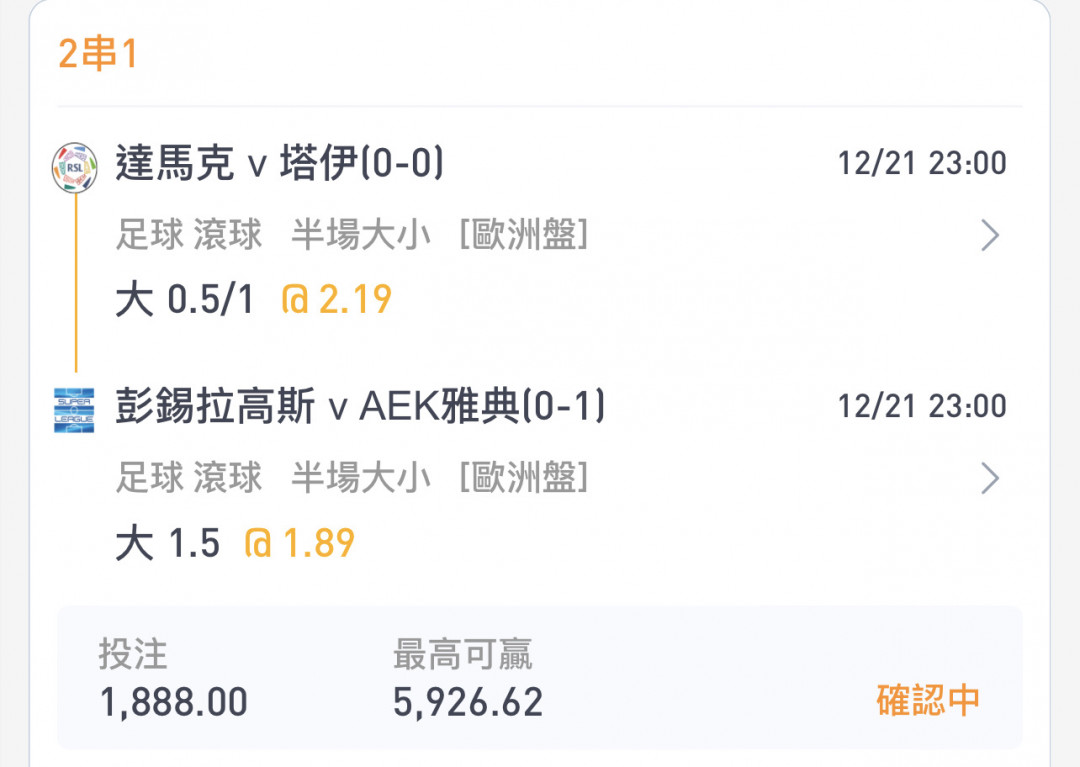Click second match 12/21 23:00 timestamp
The height and width of the screenshot is (767, 1080).
pyautogui.click(x=922, y=406)
